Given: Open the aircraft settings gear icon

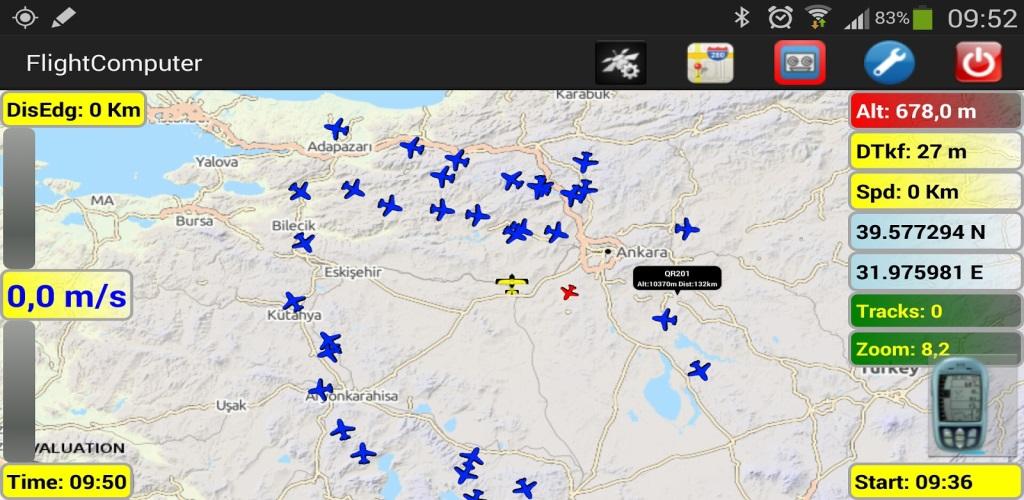Looking at the screenshot, I should [x=620, y=63].
